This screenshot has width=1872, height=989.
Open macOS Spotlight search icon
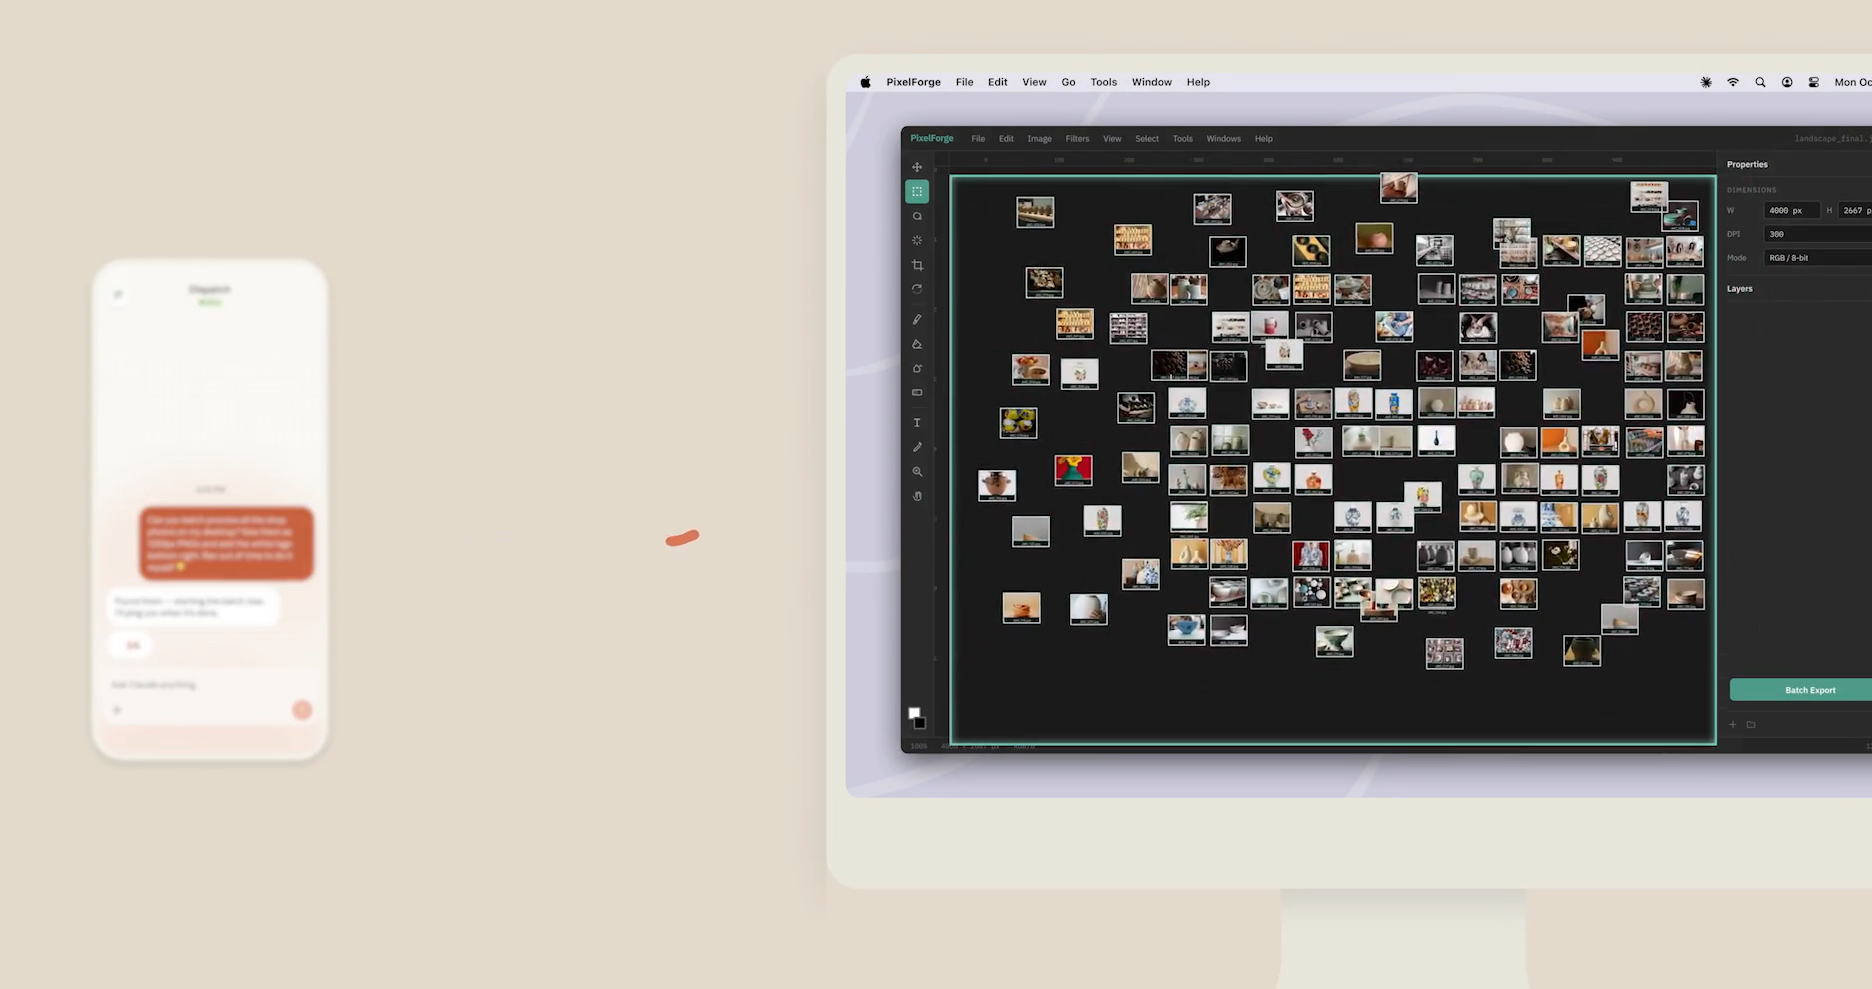click(x=1760, y=83)
